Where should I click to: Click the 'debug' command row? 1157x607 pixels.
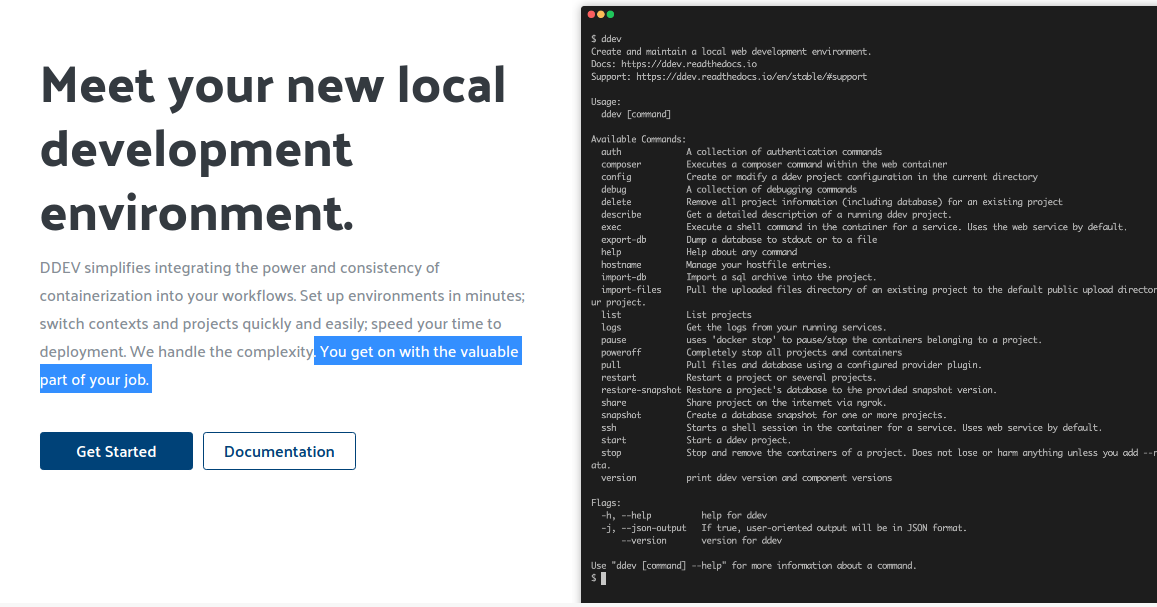(x=729, y=189)
